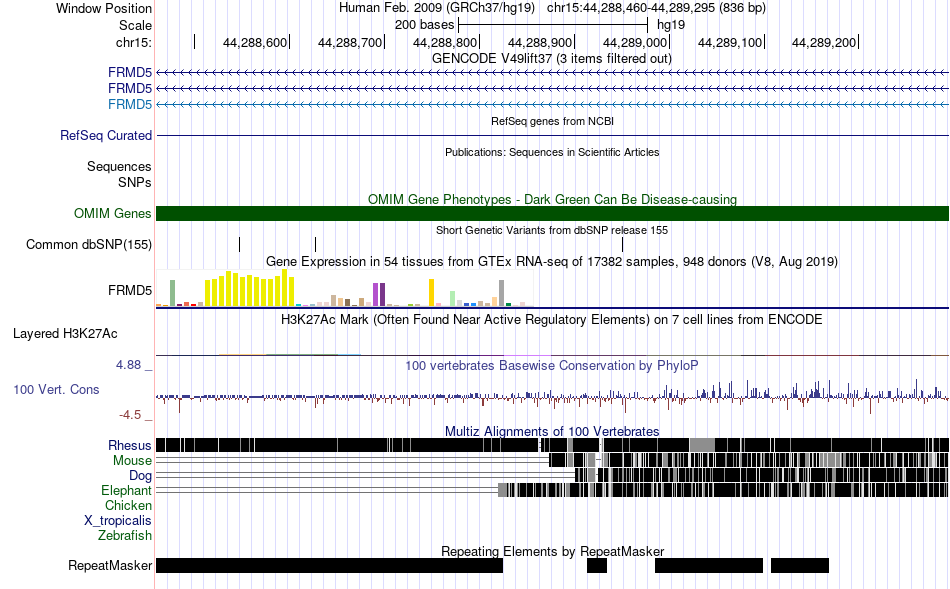Click the dark green OMIM Genes bar
Image resolution: width=950 pixels, height=589 pixels.
click(553, 213)
